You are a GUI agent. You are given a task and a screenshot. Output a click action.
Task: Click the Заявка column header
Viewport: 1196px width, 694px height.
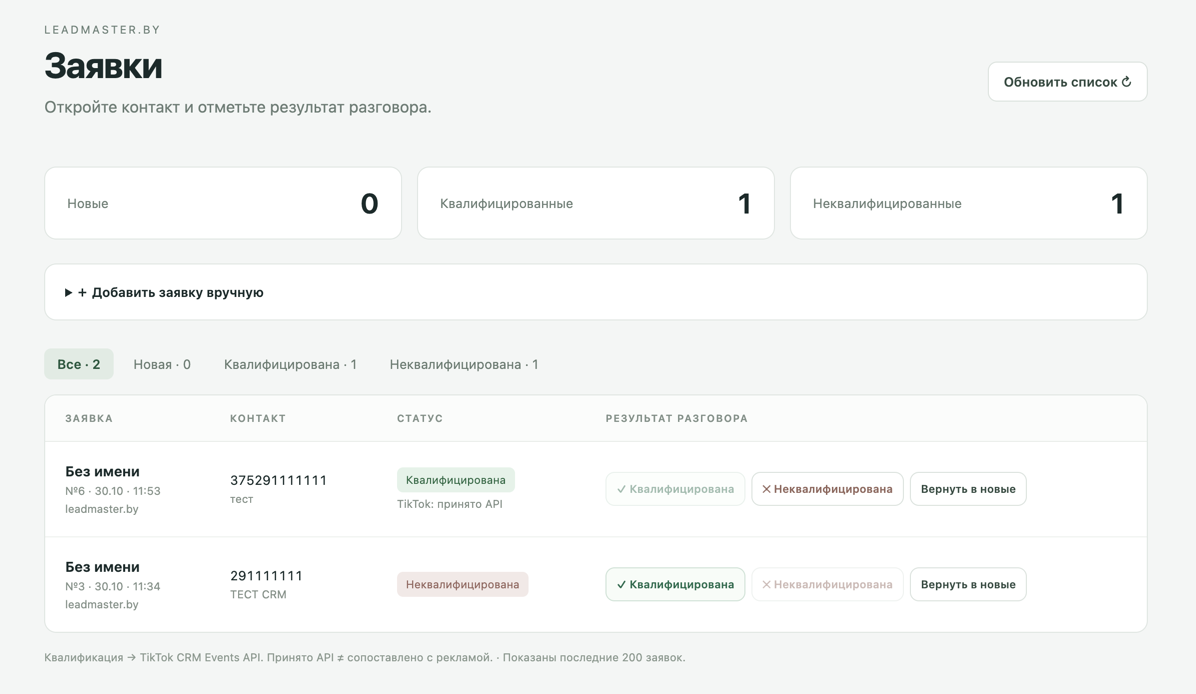(x=88, y=418)
